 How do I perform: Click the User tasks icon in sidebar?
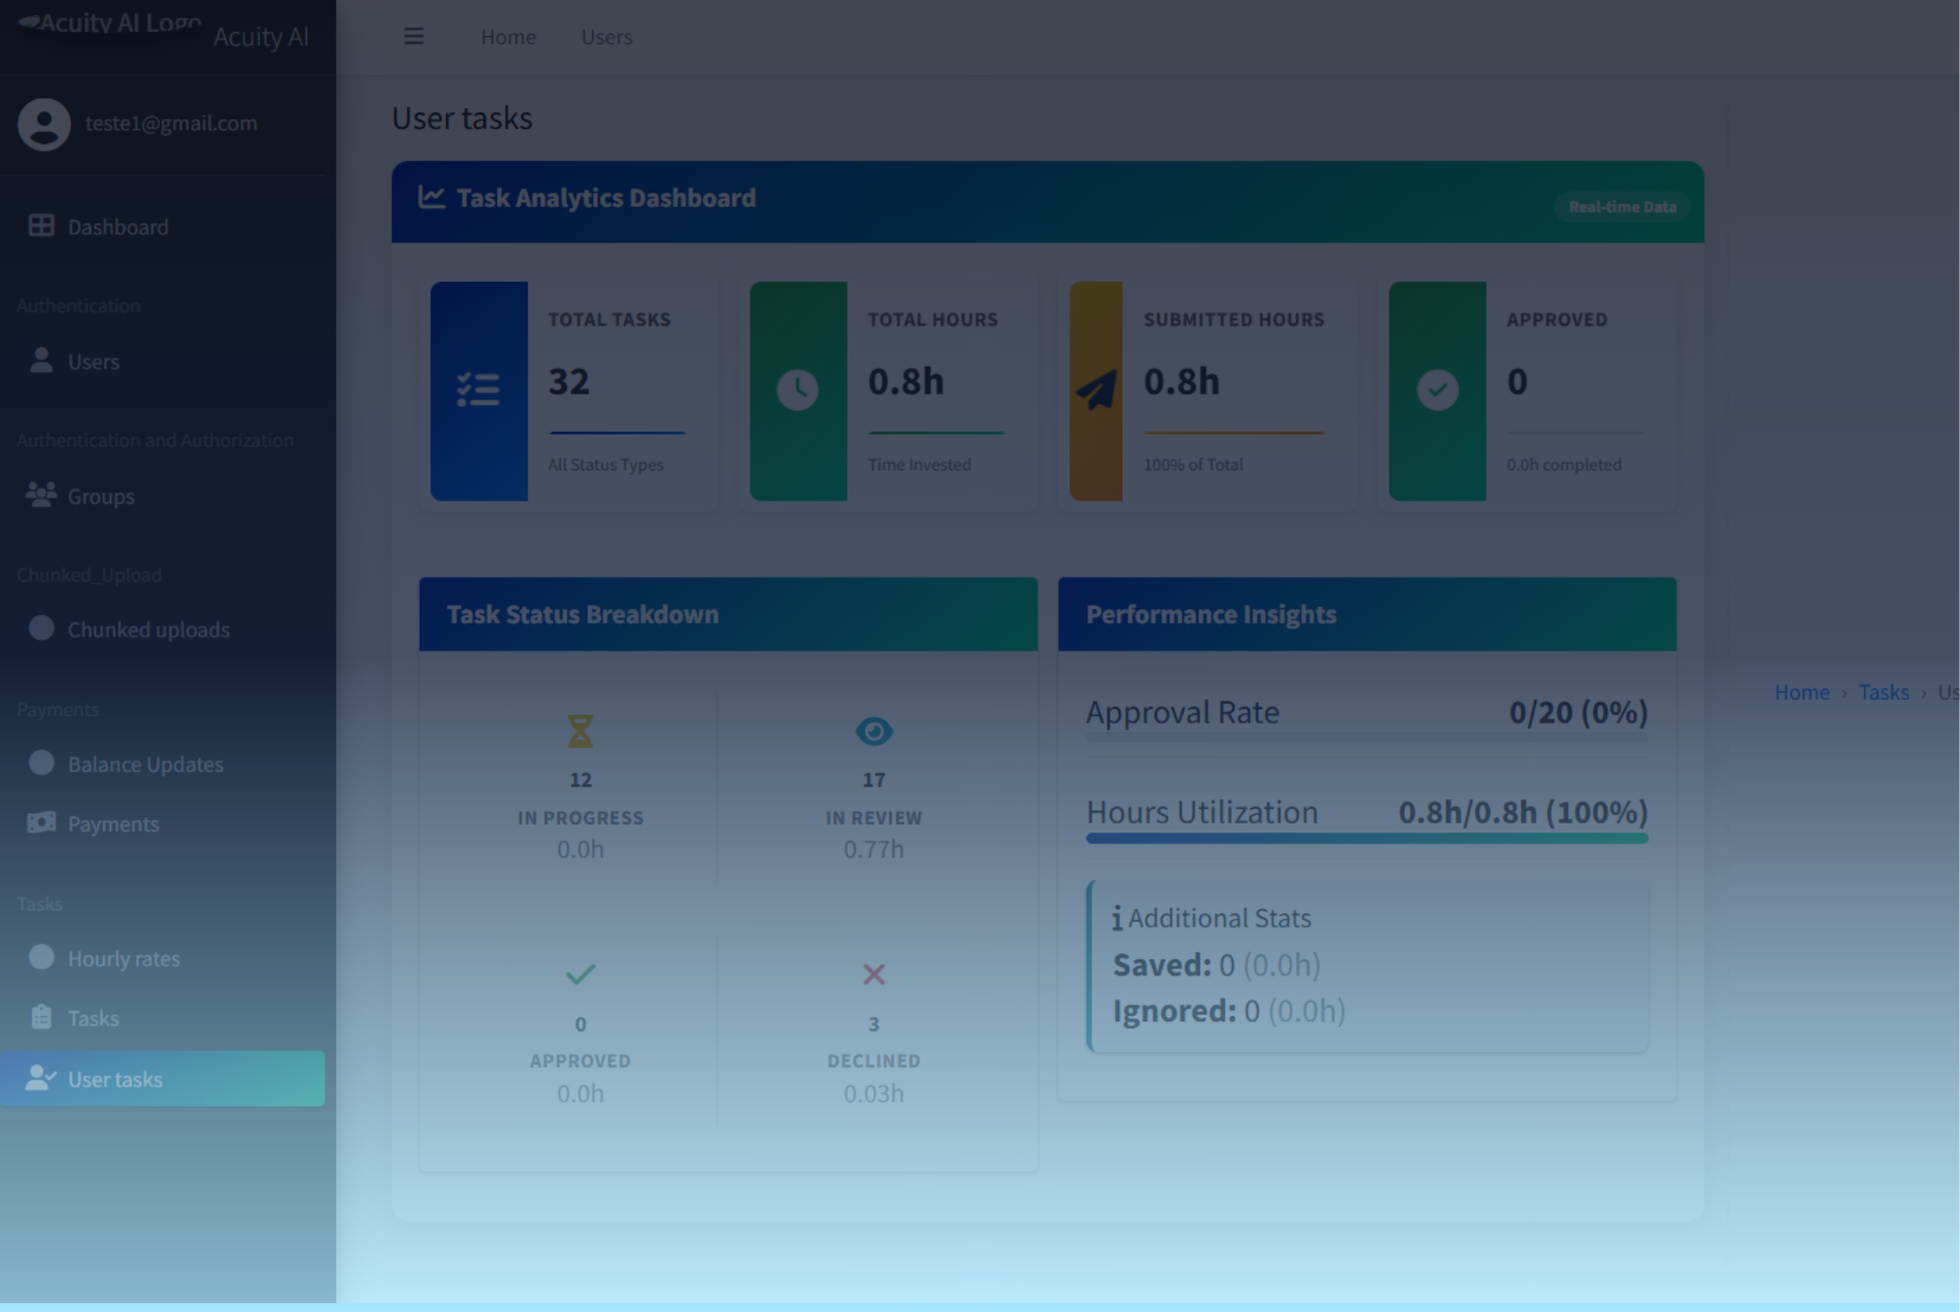41,1078
